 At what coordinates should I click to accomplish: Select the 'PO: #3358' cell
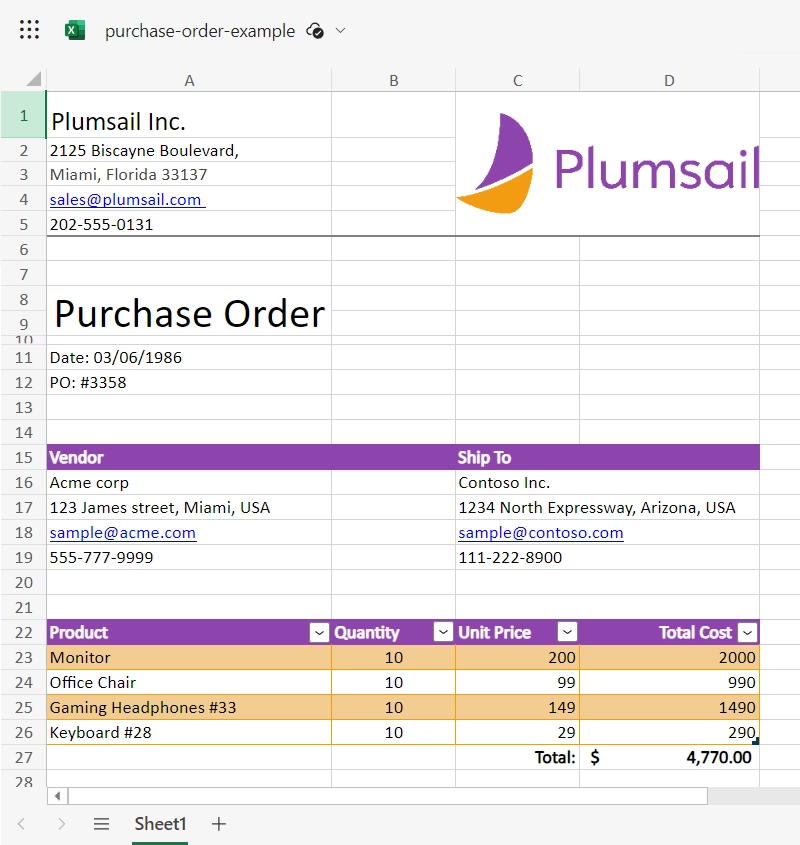tap(189, 383)
